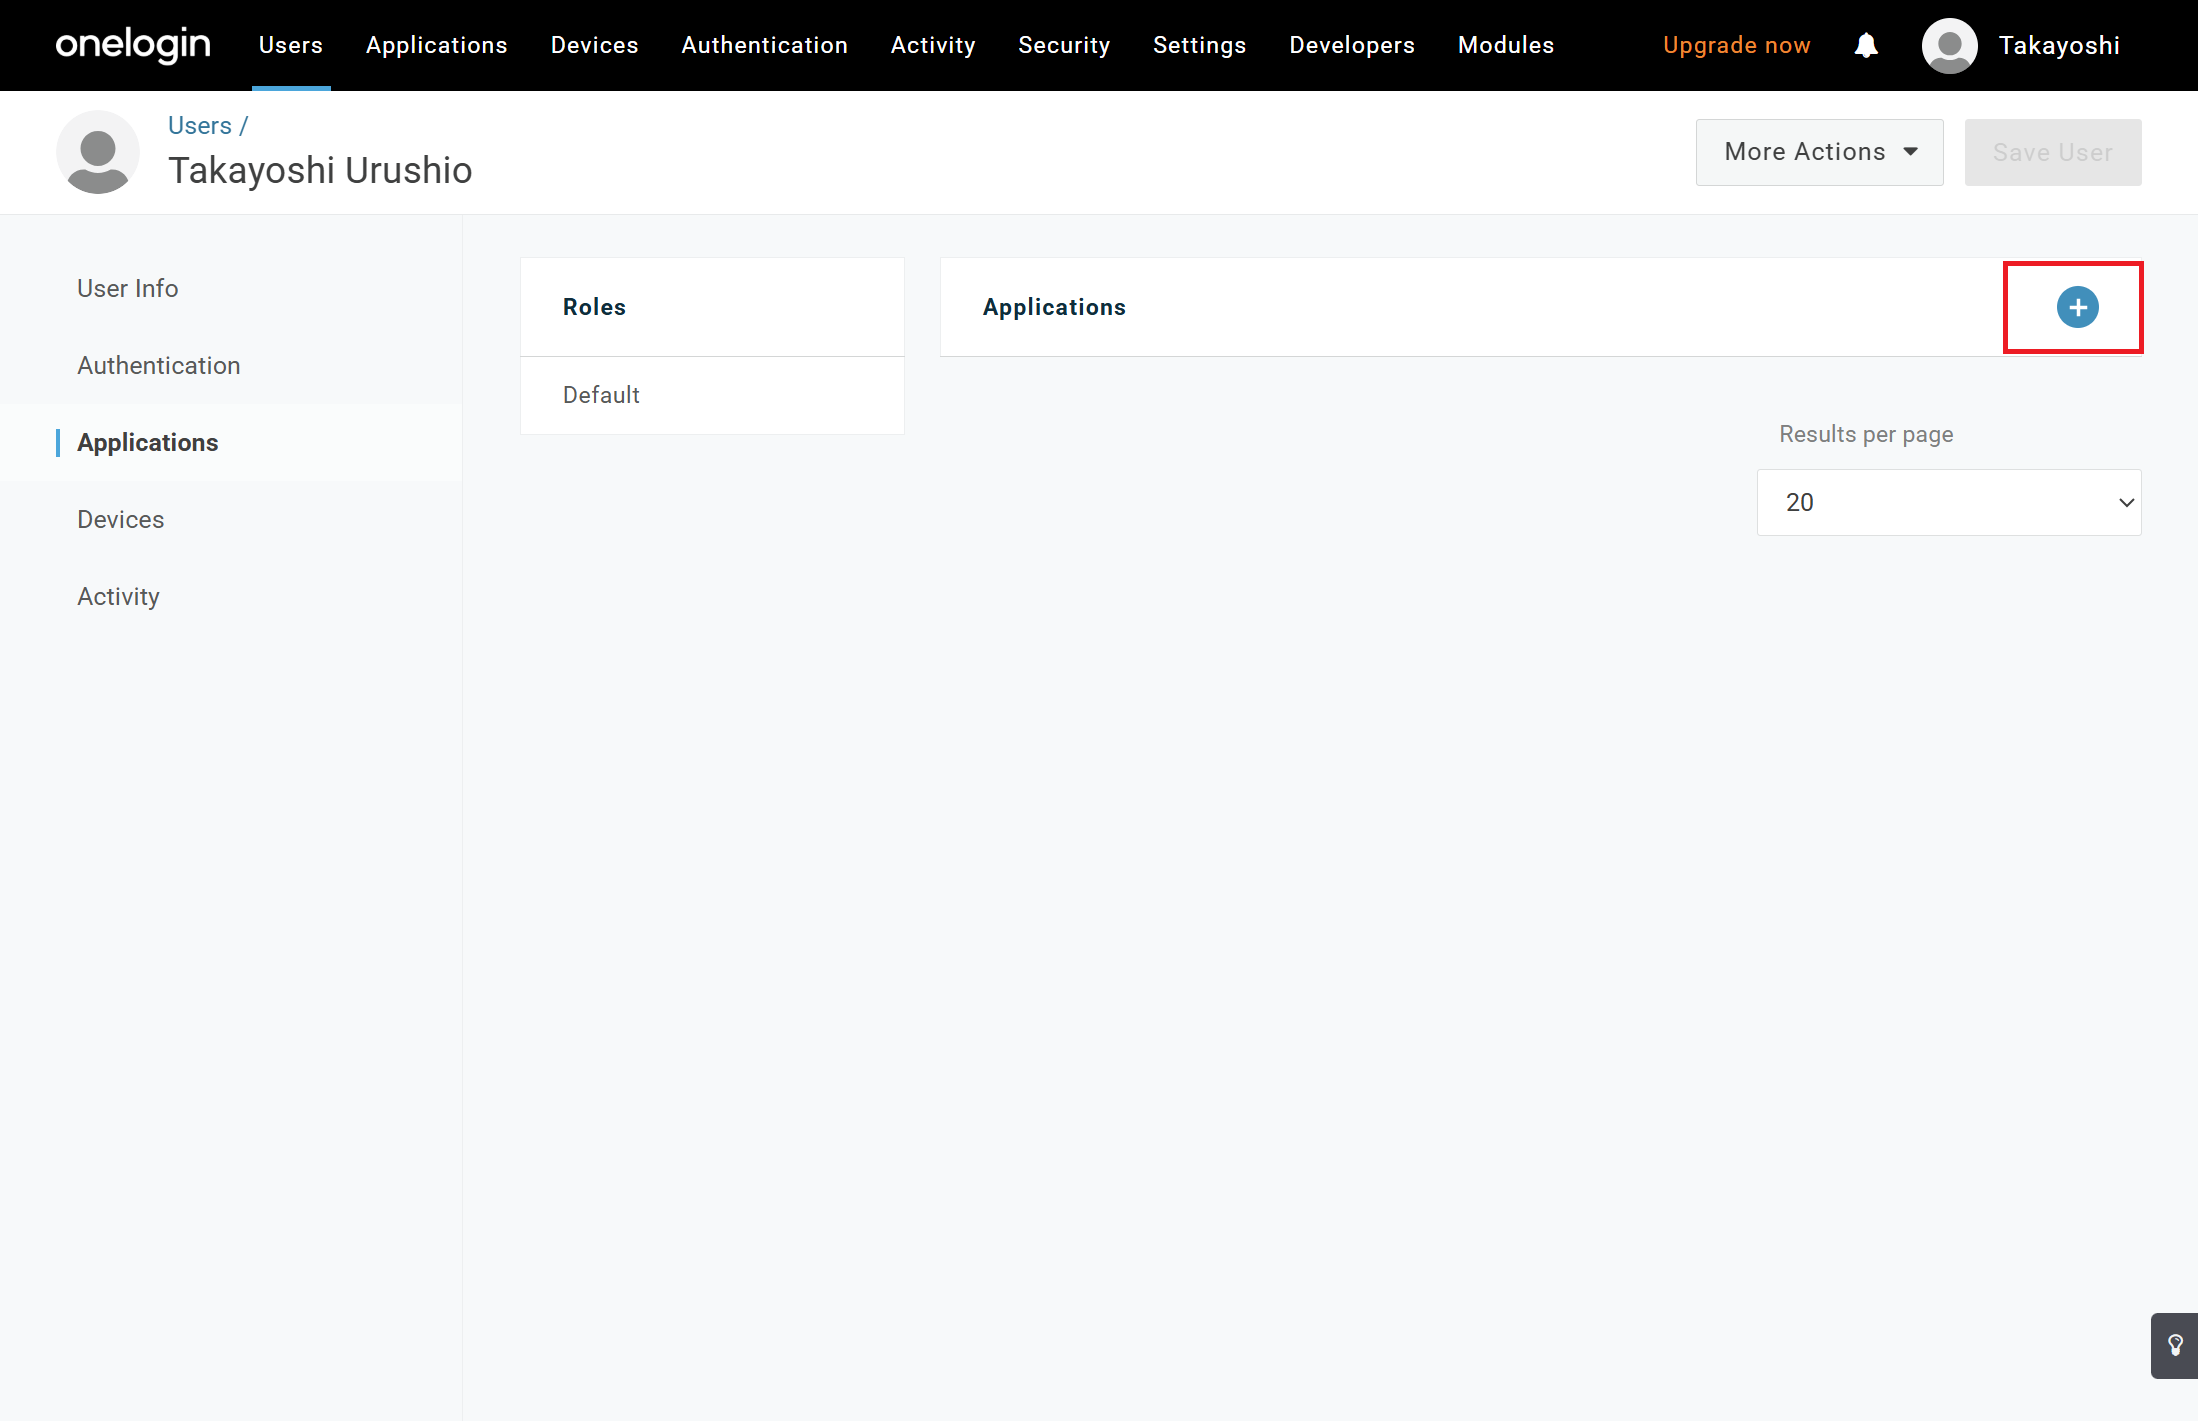2198x1421 pixels.
Task: Click the lightbulb help icon
Action: pos(2175,1345)
